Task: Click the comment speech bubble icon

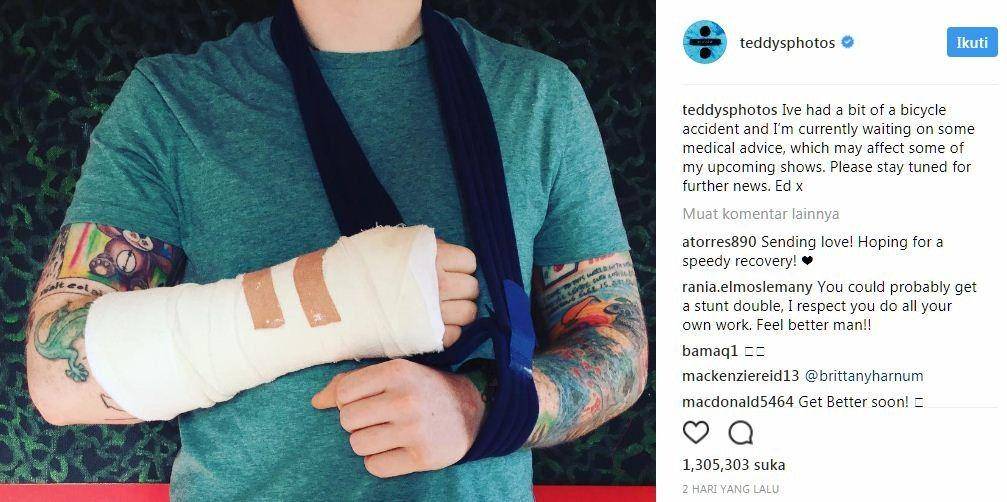Action: pos(740,433)
